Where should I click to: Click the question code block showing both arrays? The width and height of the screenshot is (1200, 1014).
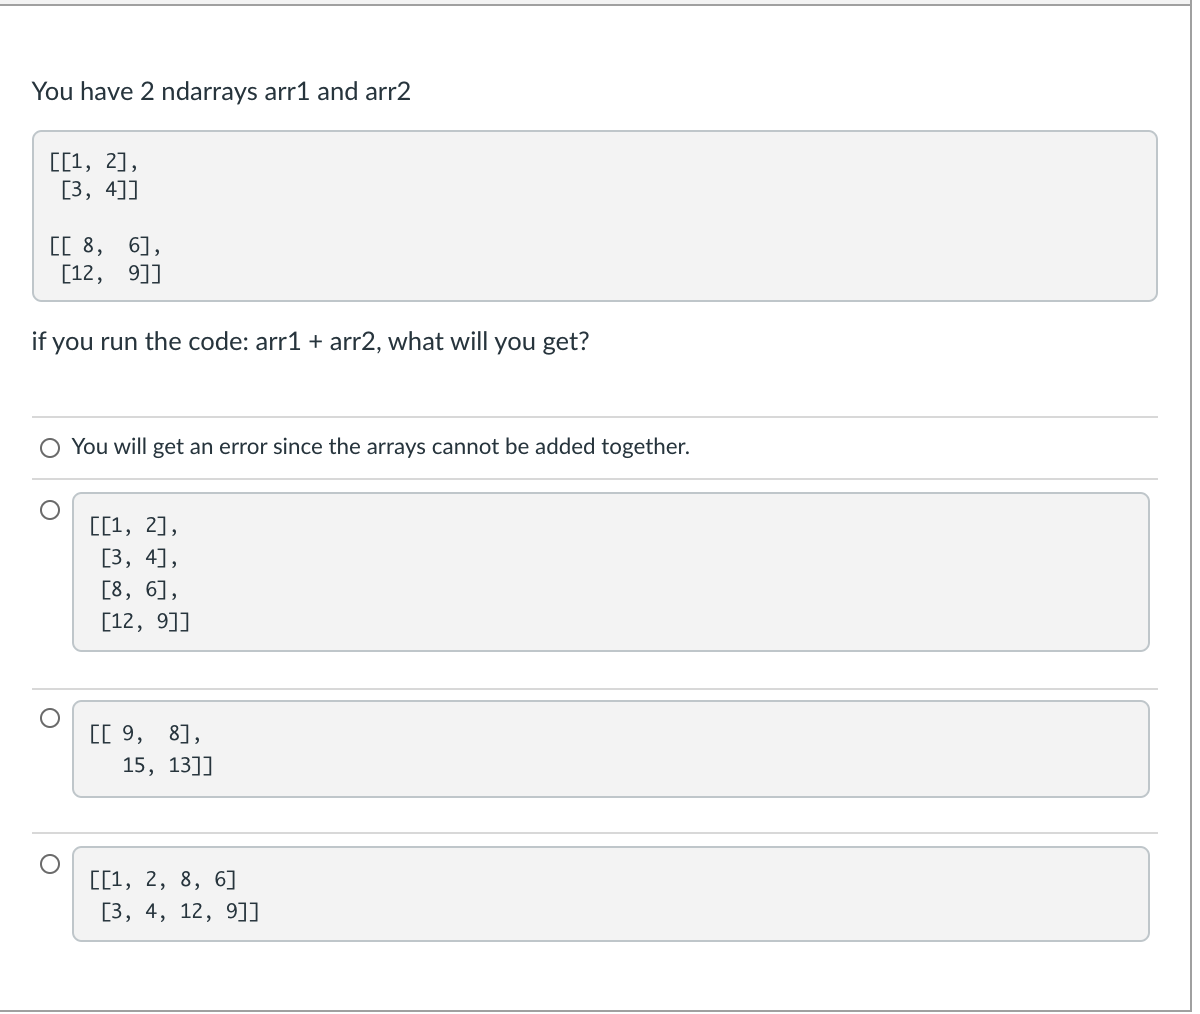click(594, 216)
